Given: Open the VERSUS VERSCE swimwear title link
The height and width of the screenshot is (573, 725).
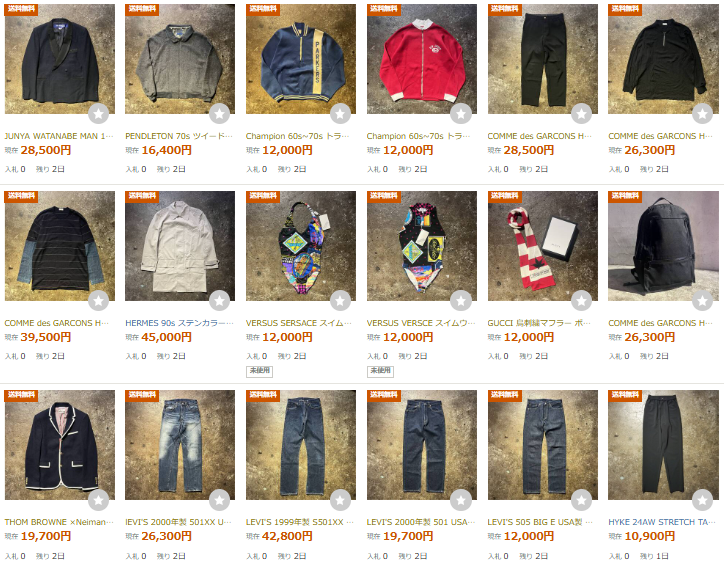Looking at the screenshot, I should point(421,323).
